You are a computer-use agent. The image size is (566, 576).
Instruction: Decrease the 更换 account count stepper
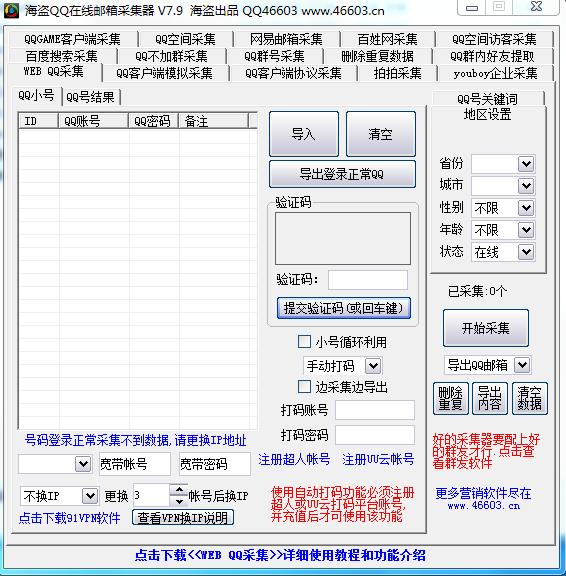coord(179,501)
